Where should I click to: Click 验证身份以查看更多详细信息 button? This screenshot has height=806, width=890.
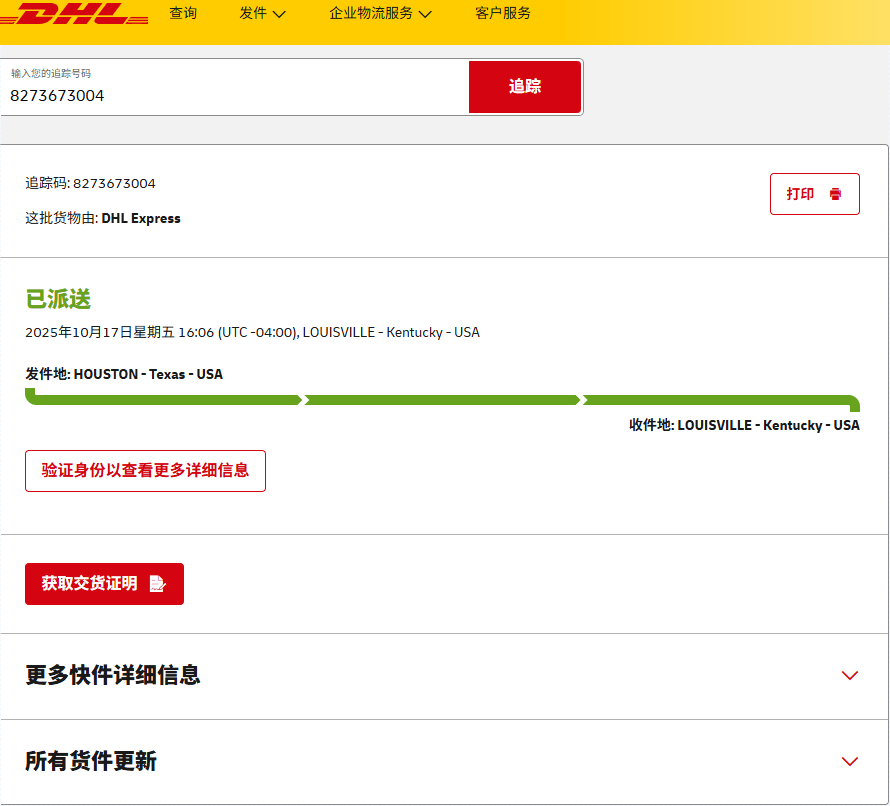(x=145, y=471)
